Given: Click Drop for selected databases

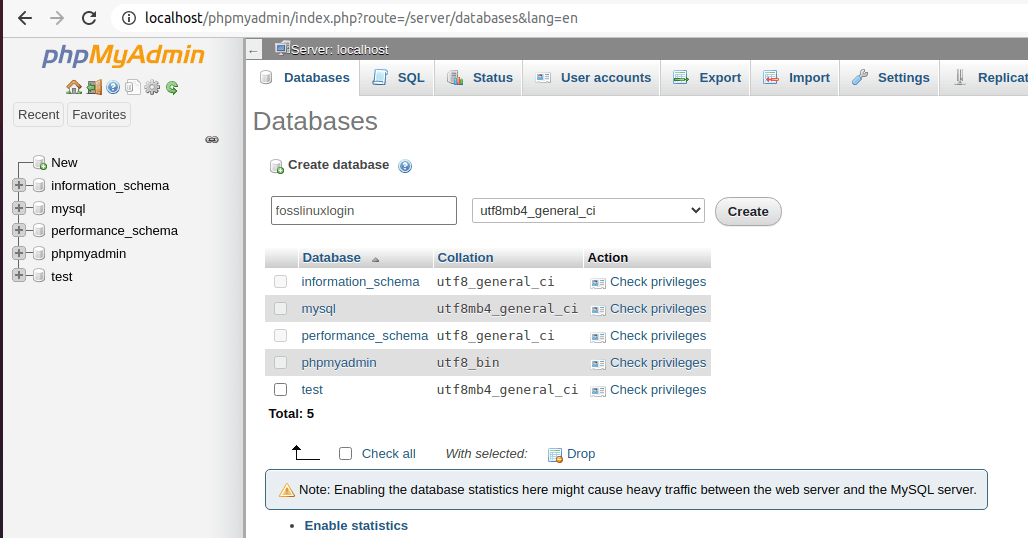Looking at the screenshot, I should [572, 453].
